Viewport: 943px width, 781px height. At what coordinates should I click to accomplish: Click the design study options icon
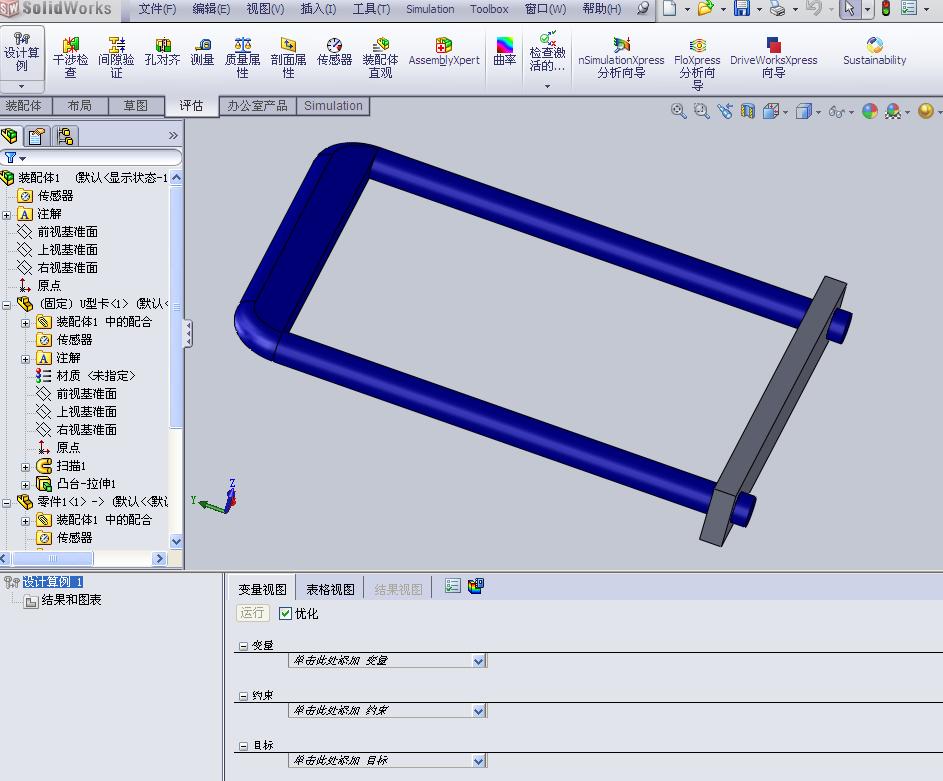point(453,586)
